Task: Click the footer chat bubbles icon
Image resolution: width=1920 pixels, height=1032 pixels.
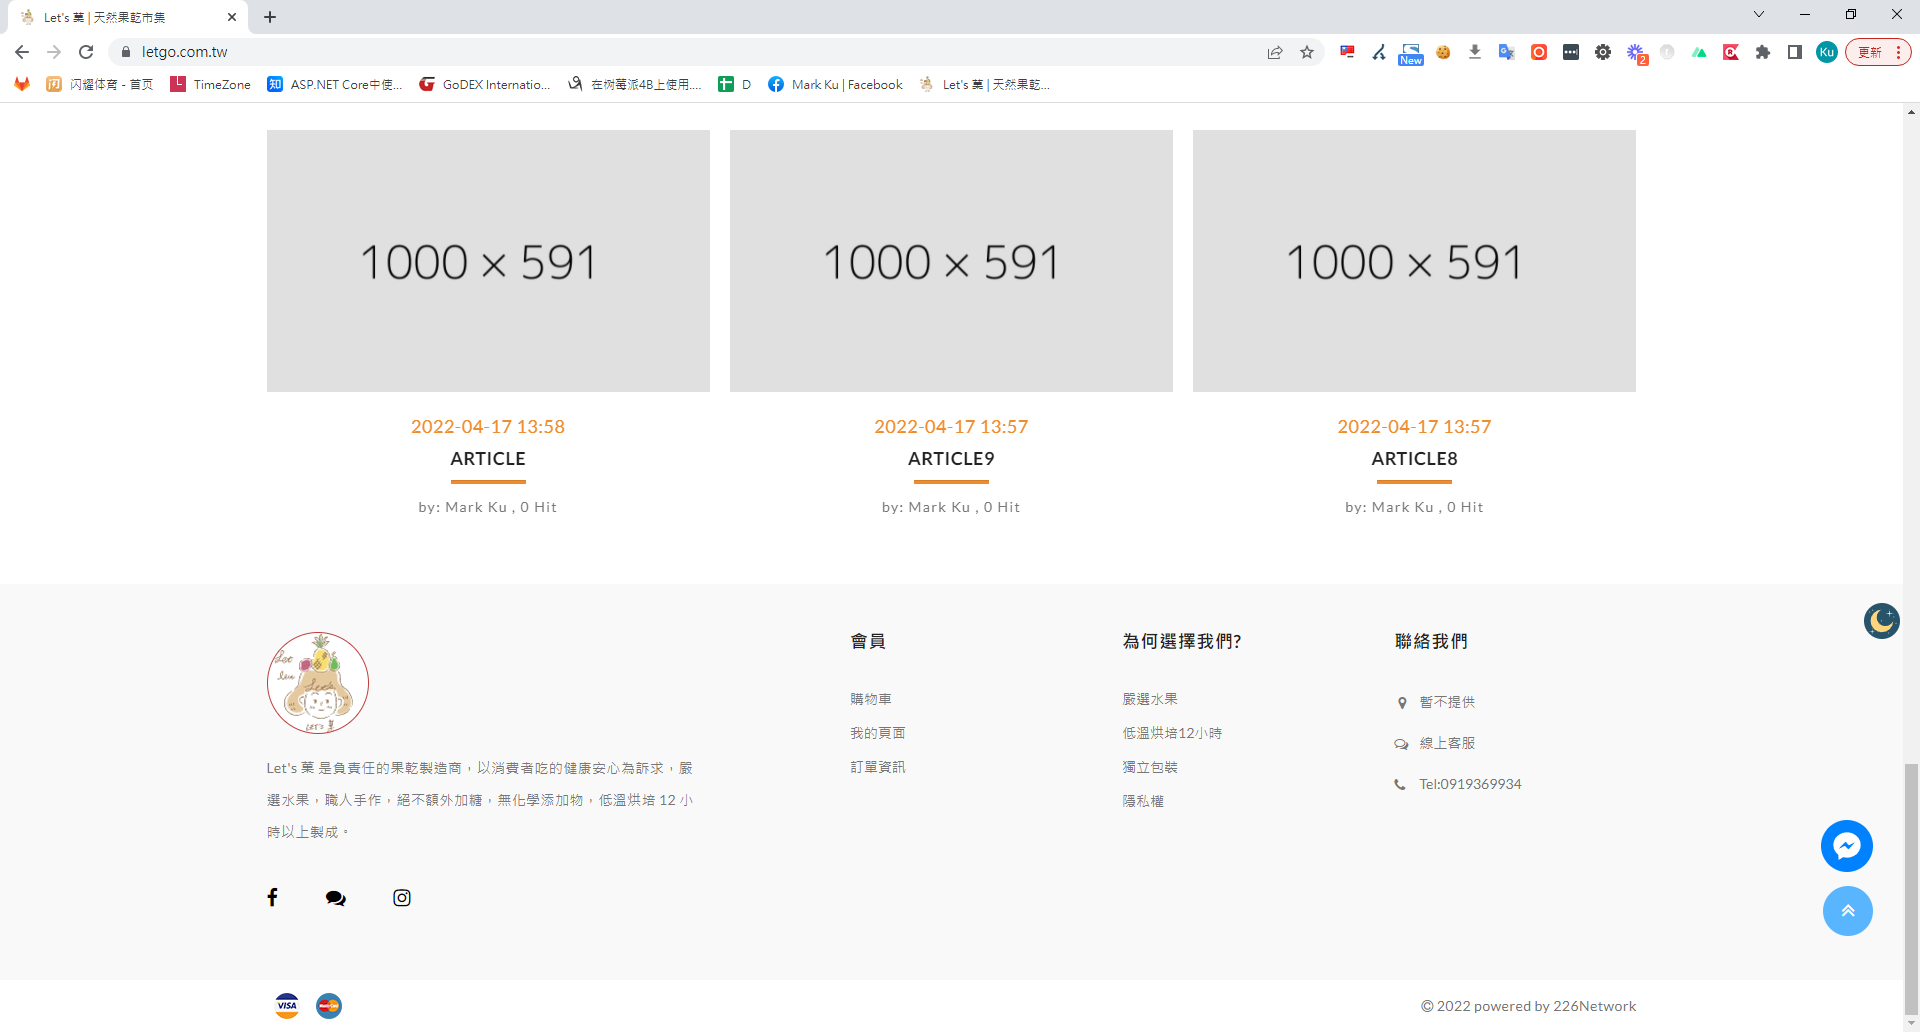Action: 336,898
